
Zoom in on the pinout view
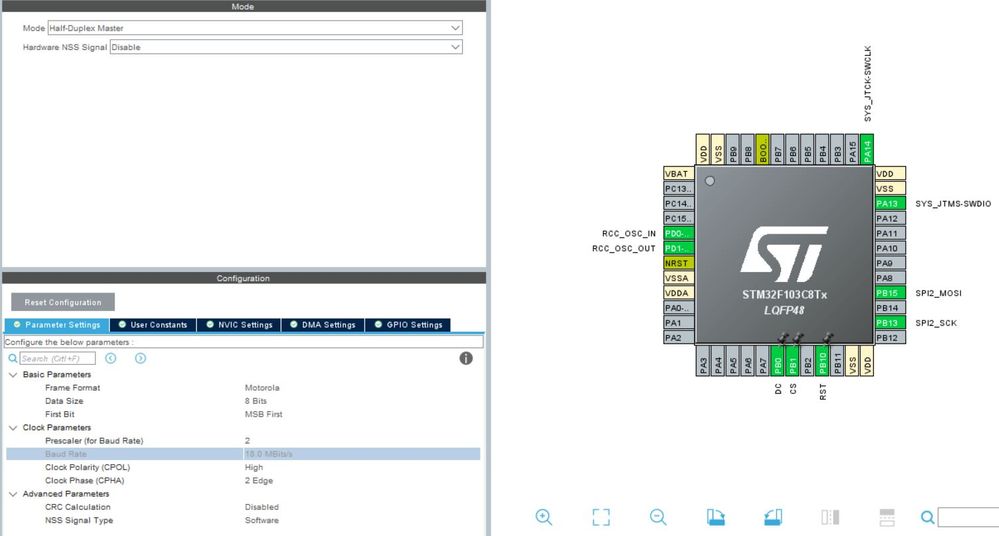[x=543, y=517]
